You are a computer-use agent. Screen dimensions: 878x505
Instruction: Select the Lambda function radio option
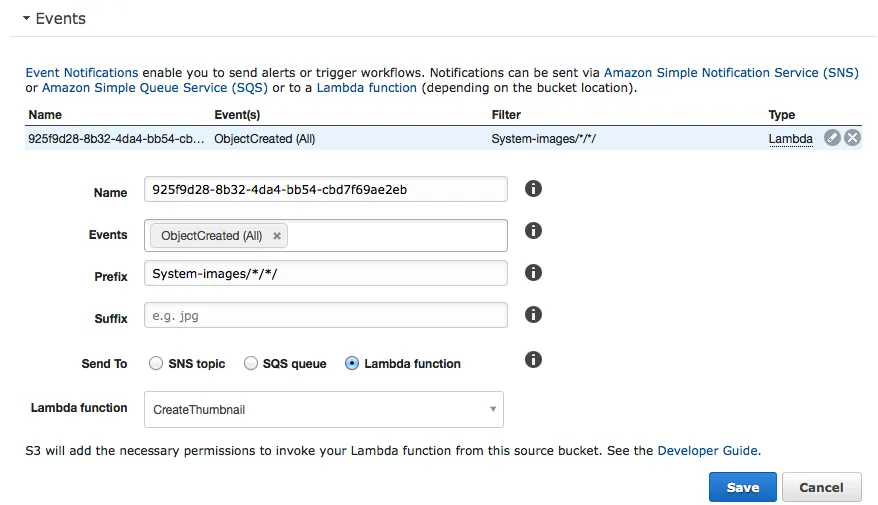point(352,364)
